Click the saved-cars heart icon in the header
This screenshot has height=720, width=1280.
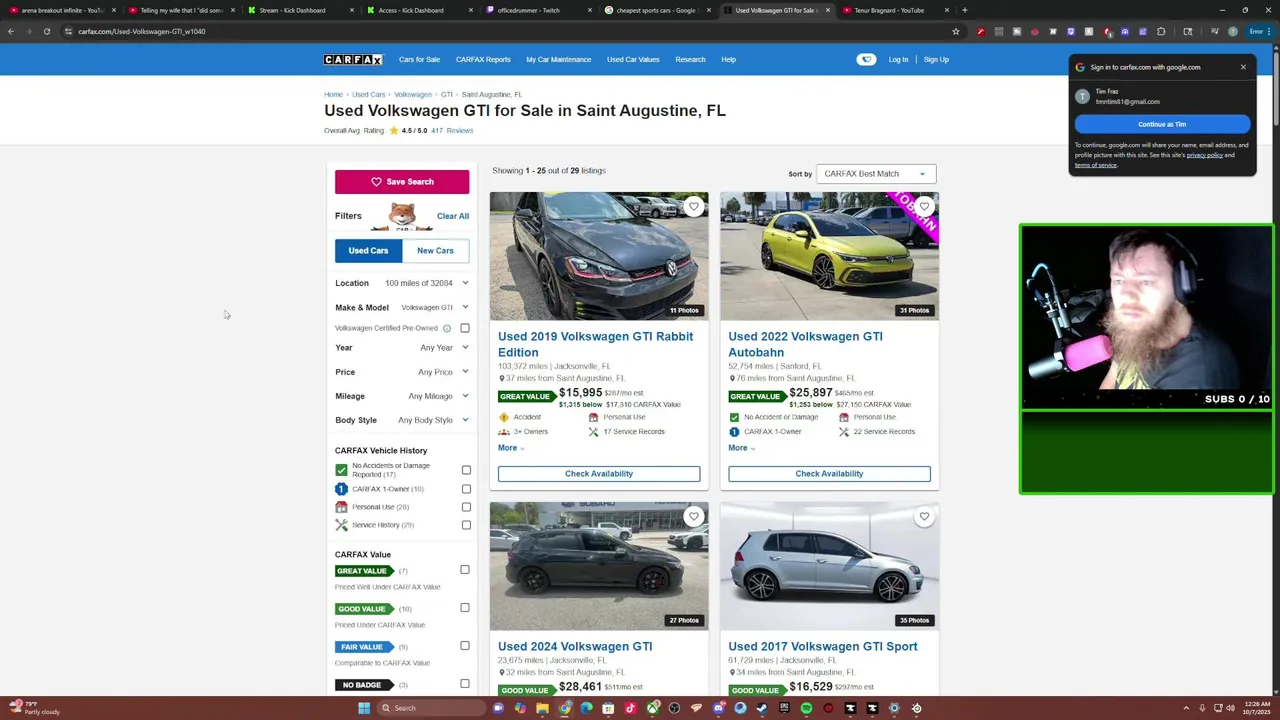(x=866, y=60)
